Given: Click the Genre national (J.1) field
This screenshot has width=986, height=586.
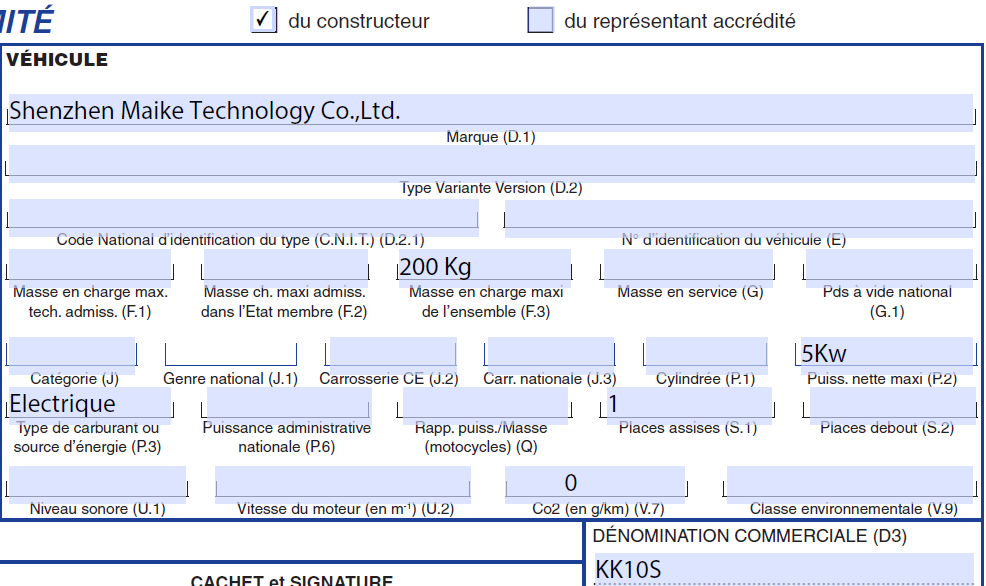Looking at the screenshot, I should point(231,354).
